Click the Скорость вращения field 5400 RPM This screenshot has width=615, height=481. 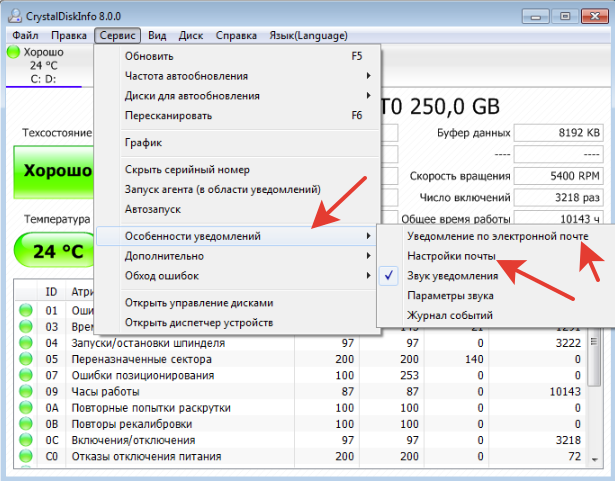pos(559,176)
